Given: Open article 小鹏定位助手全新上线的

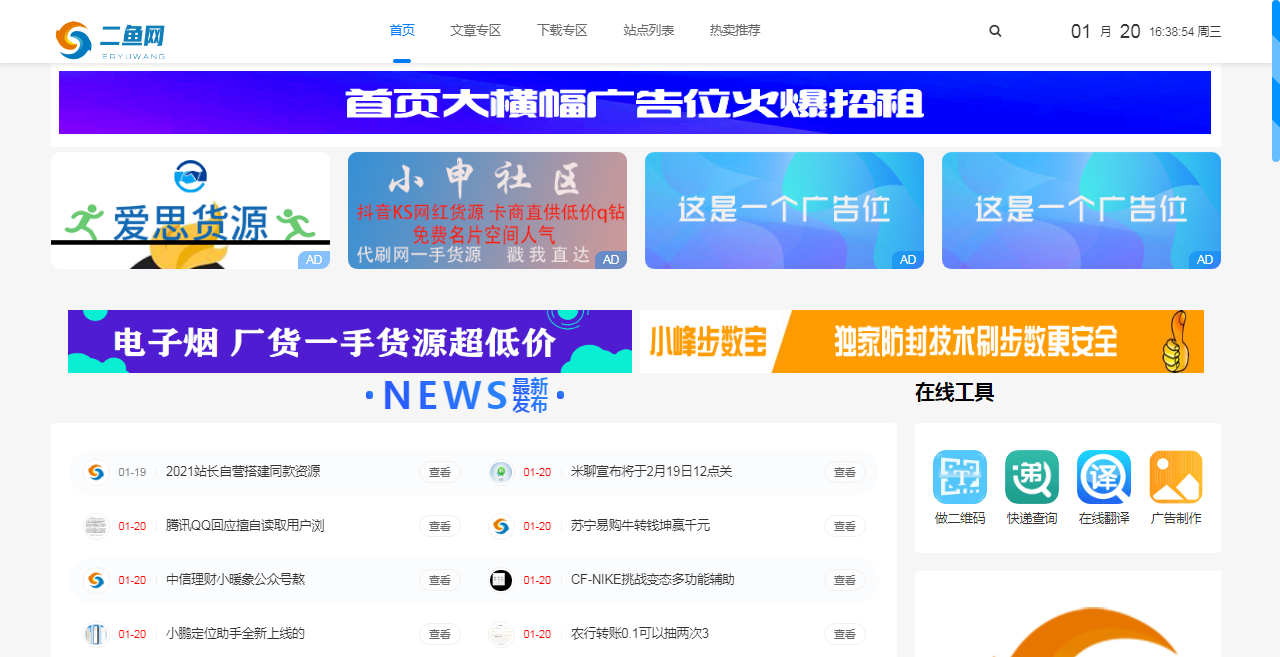Looking at the screenshot, I should 235,634.
